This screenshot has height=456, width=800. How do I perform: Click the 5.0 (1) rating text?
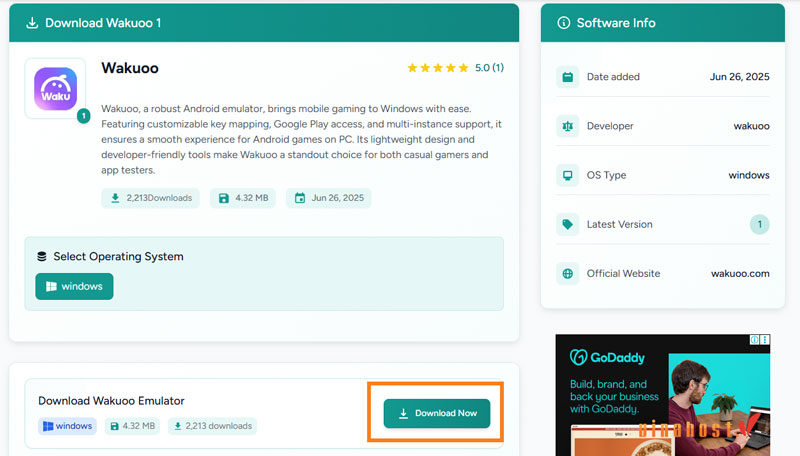click(489, 68)
